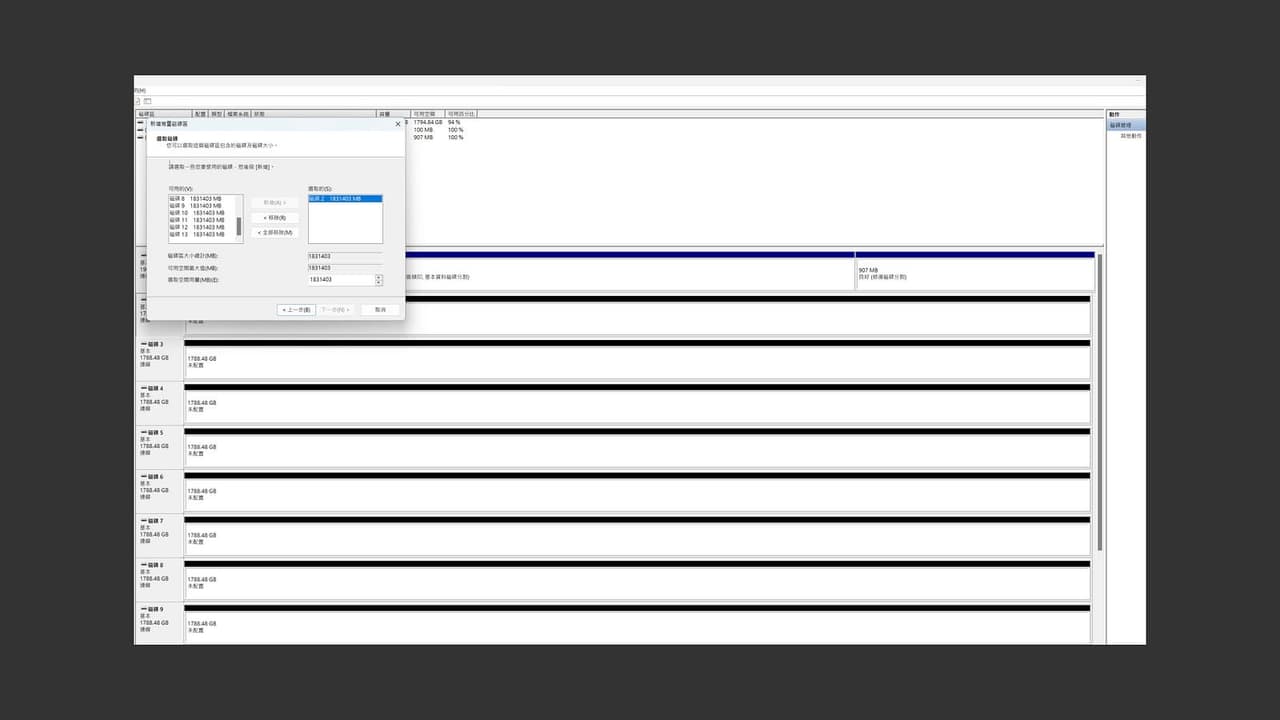Increase space amount with stepper up arrow

pyautogui.click(x=379, y=277)
